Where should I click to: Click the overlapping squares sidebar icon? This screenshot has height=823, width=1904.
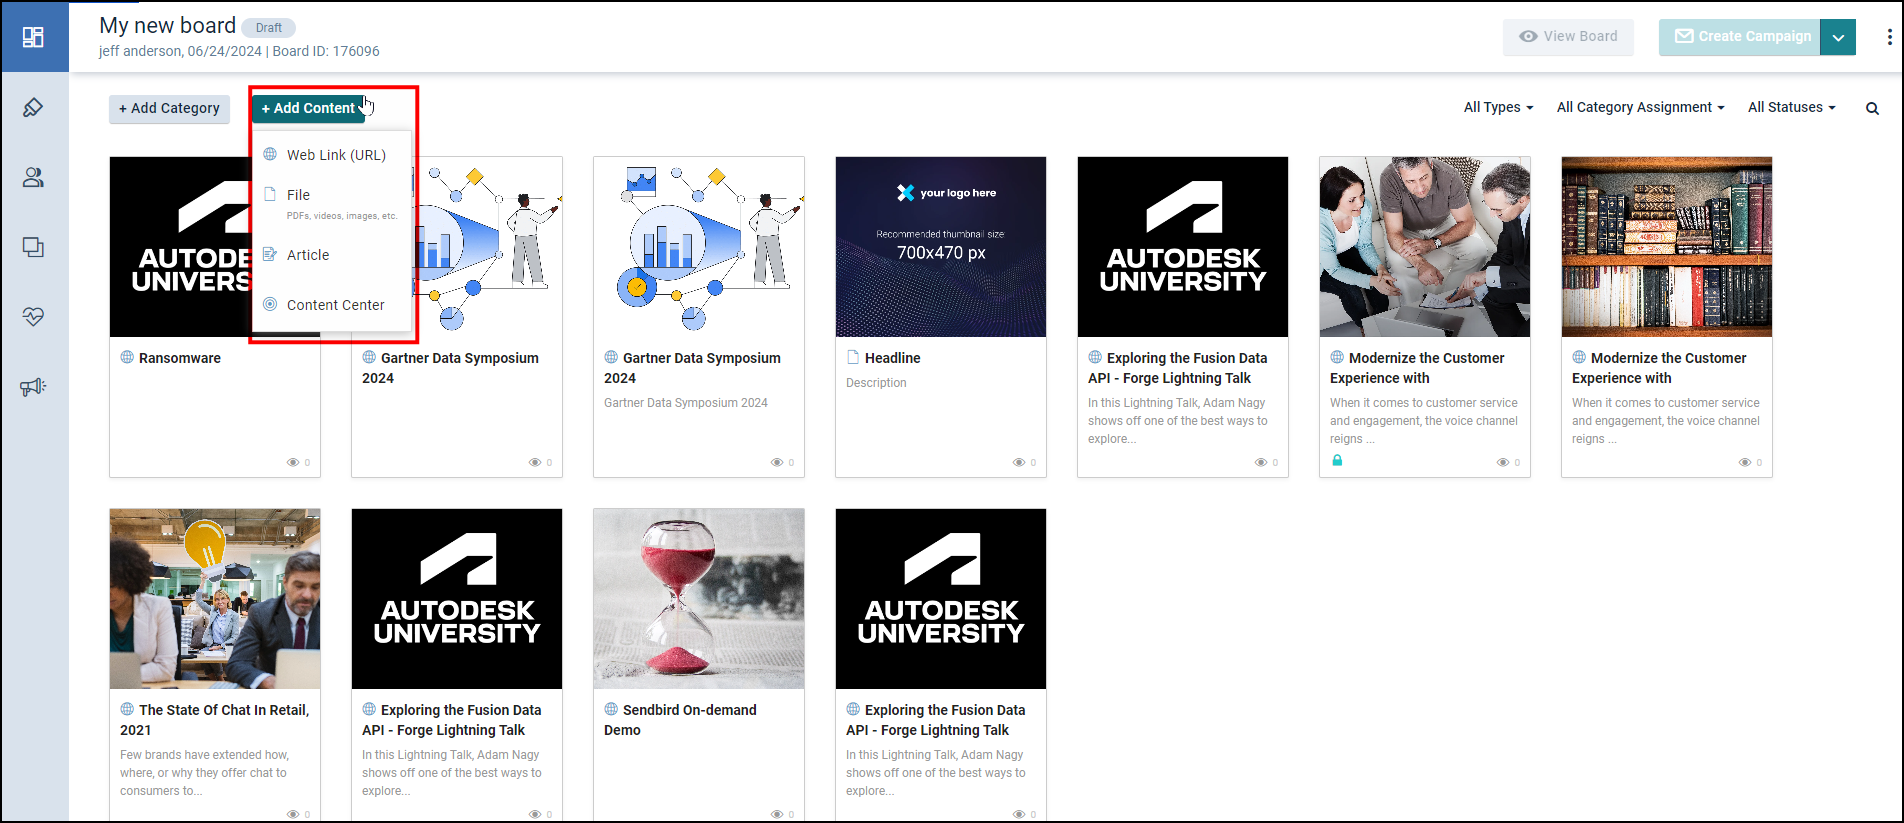pos(33,247)
